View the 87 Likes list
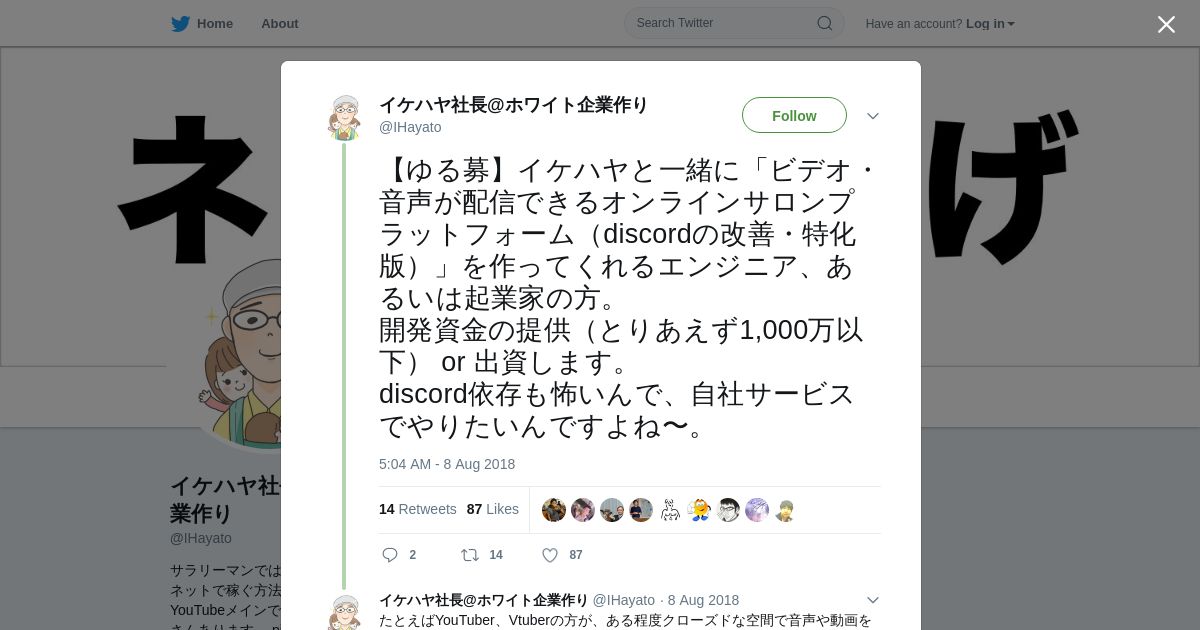The height and width of the screenshot is (630, 1200). [x=493, y=509]
